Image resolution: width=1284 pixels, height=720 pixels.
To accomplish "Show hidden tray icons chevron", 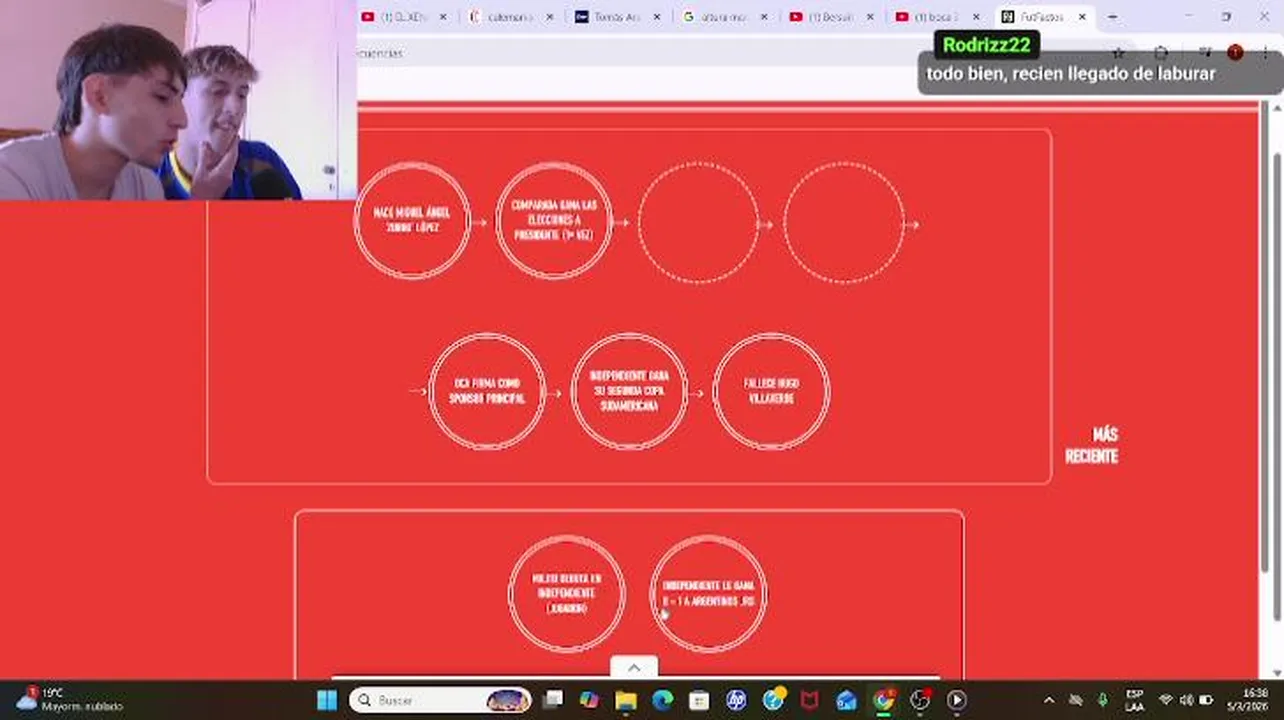I will click(1049, 700).
